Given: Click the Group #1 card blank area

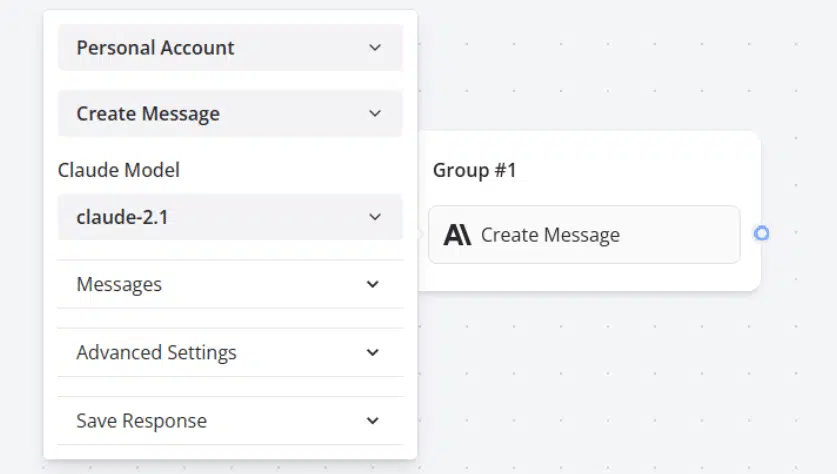Looking at the screenshot, I should [x=641, y=170].
